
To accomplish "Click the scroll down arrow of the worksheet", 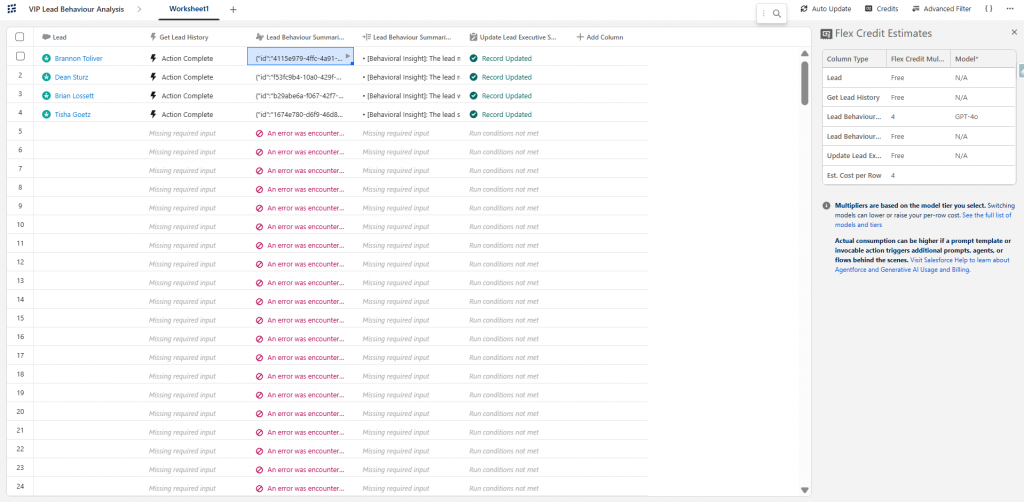I will pyautogui.click(x=805, y=490).
